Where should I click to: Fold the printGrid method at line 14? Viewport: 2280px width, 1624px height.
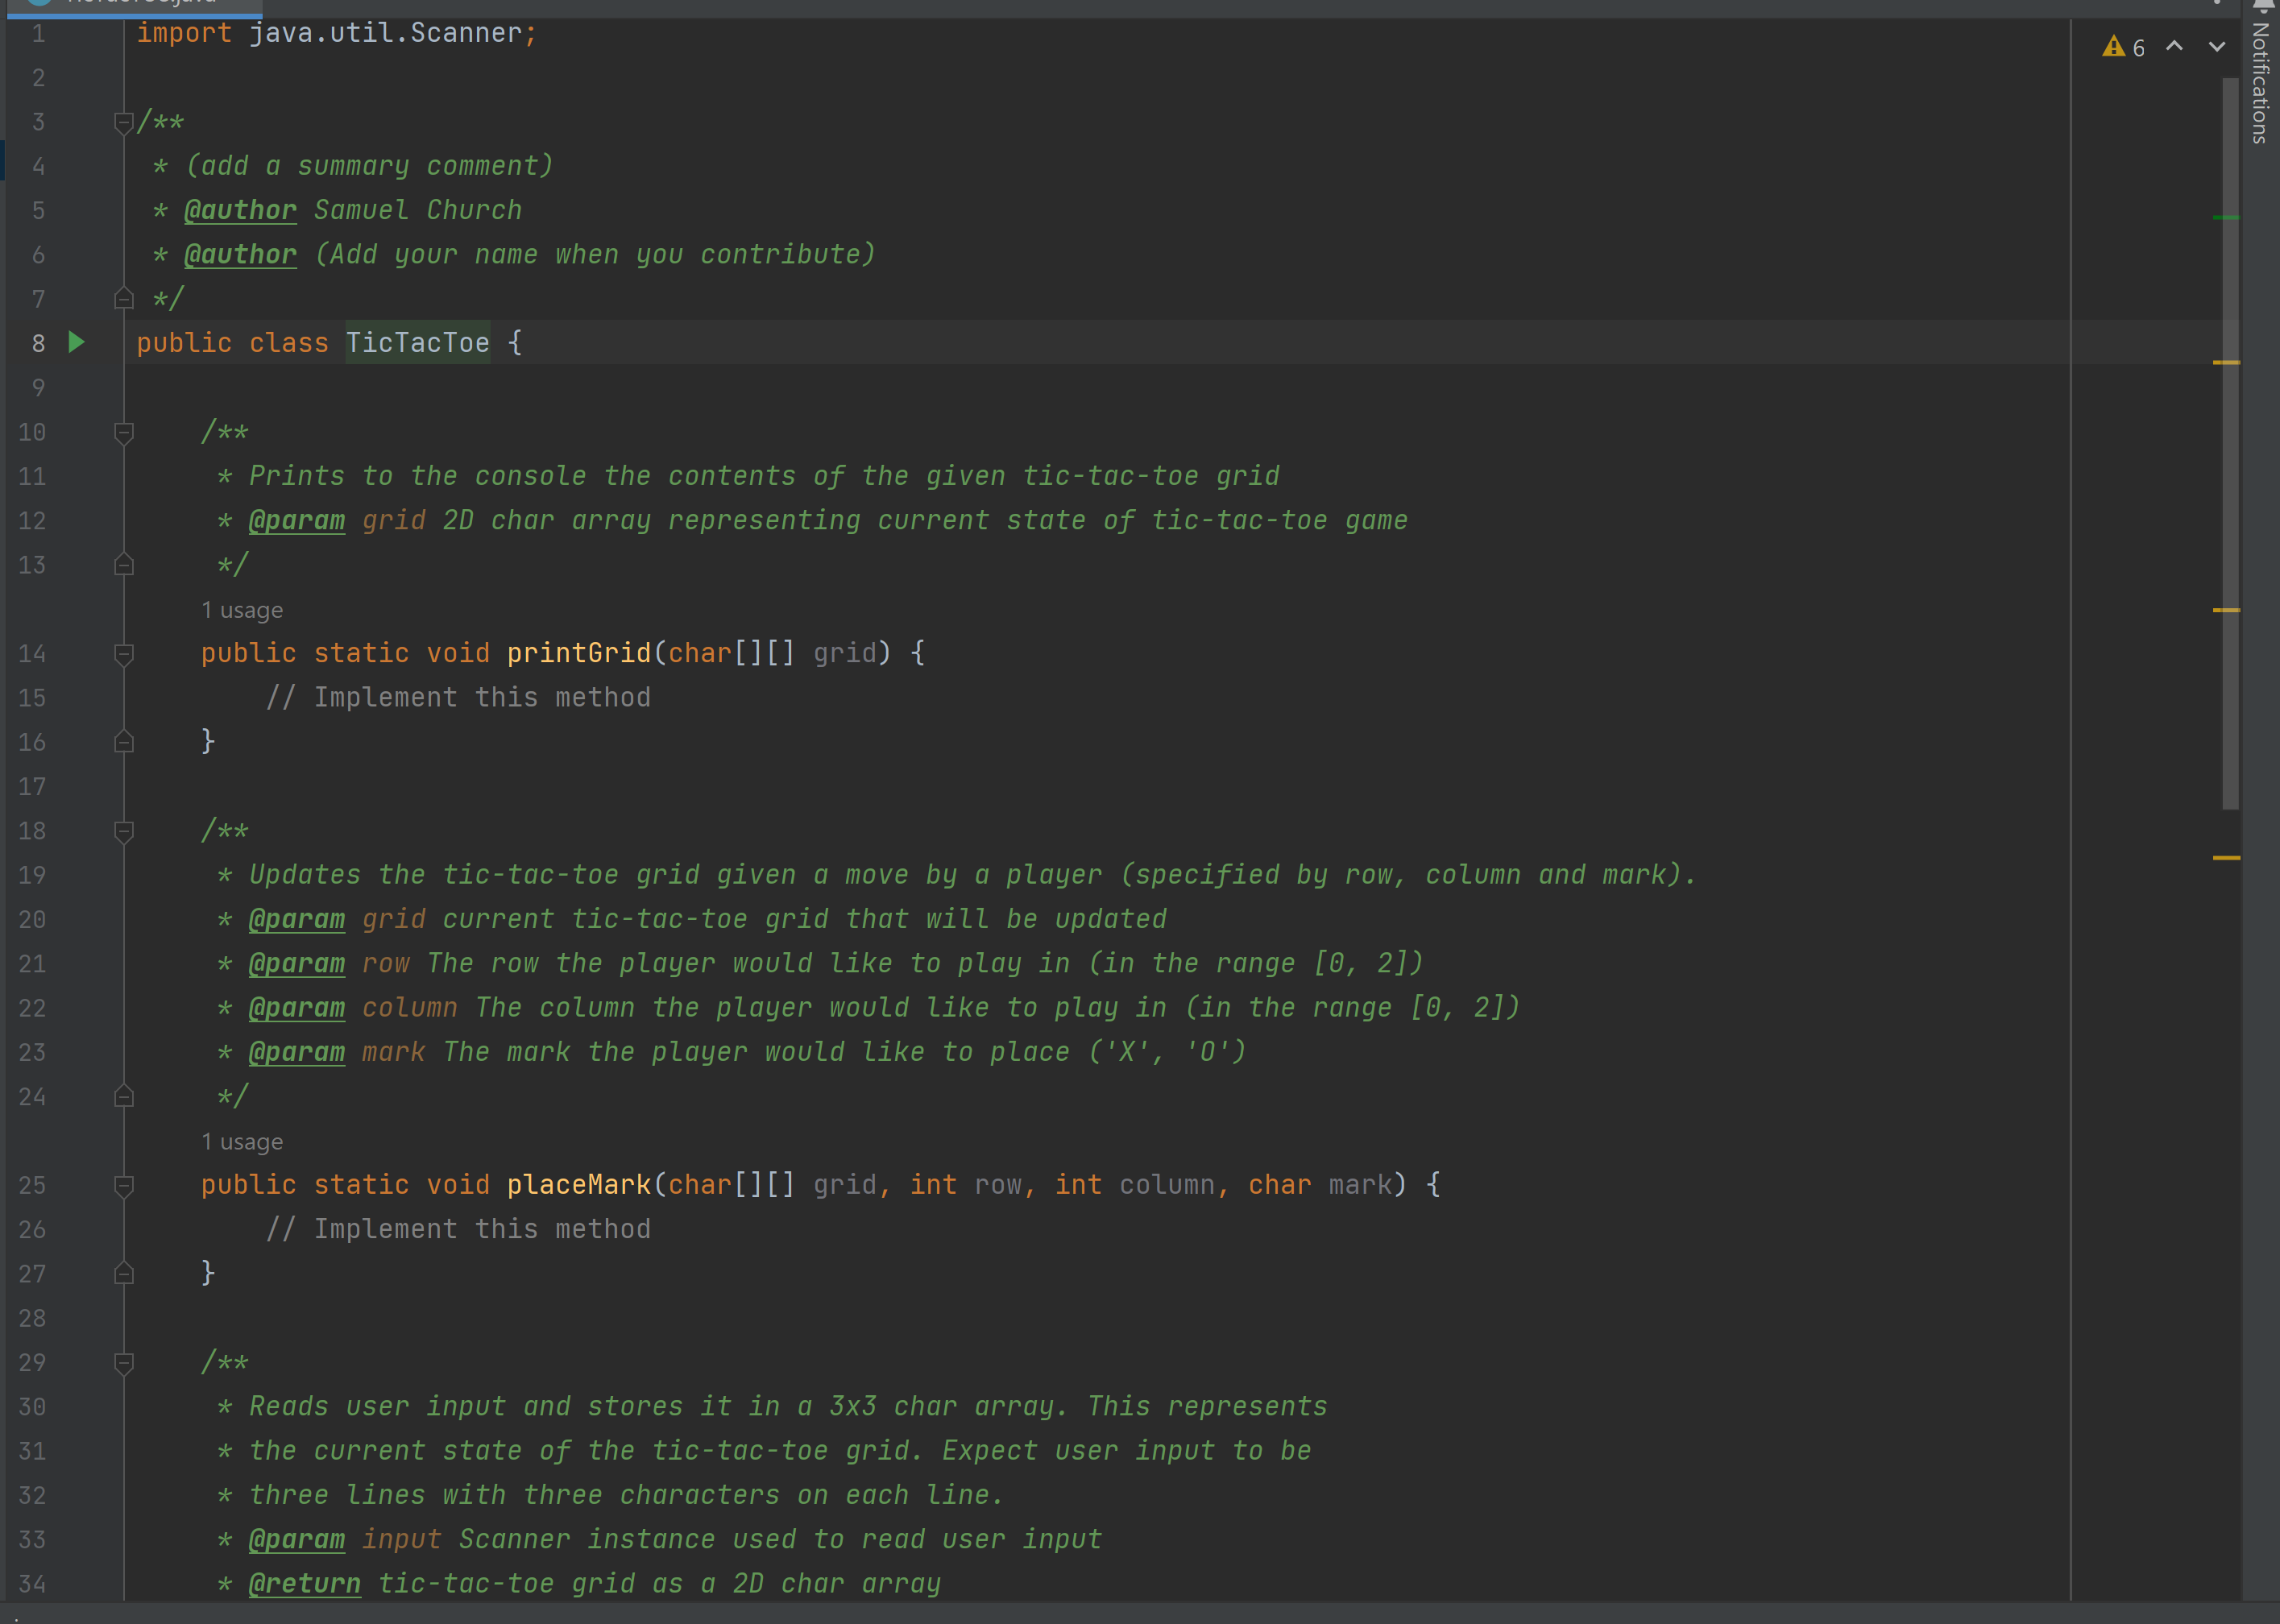(x=124, y=654)
